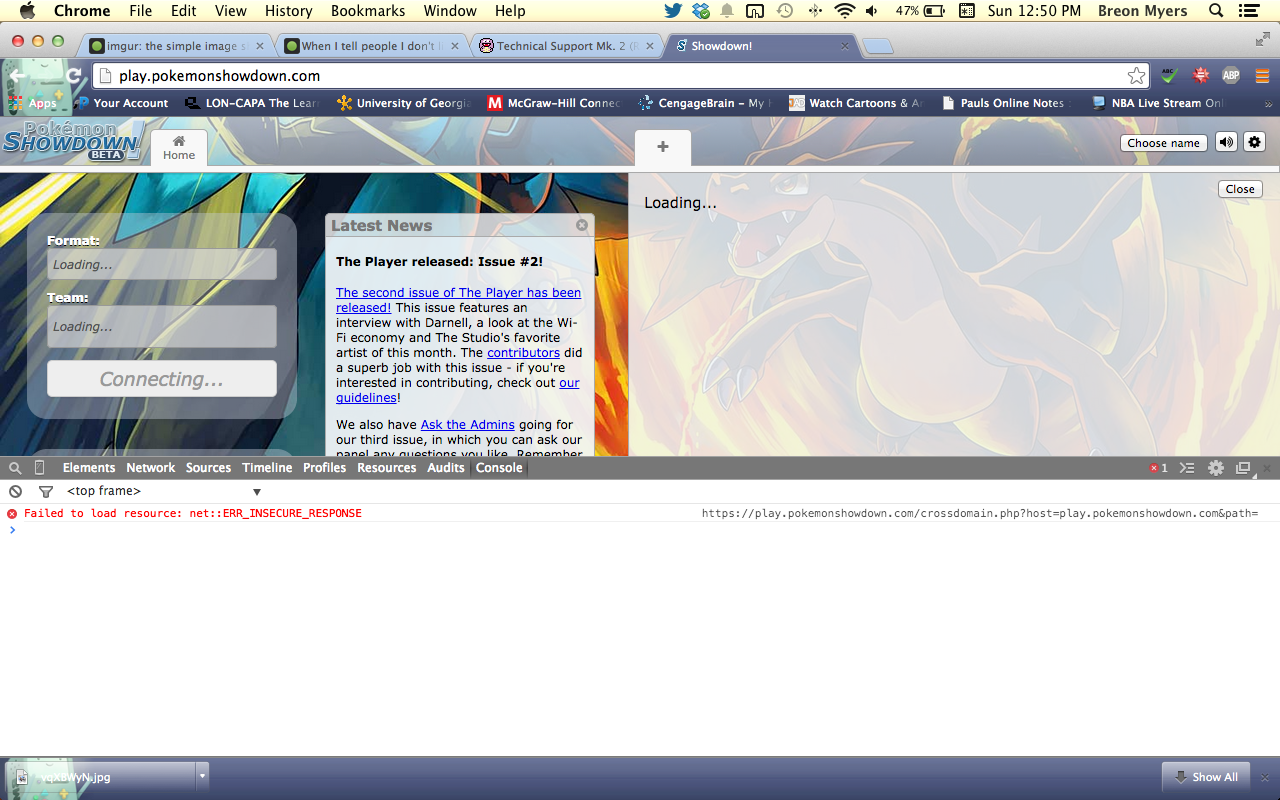Open the Showdown options gear icon
Image resolution: width=1280 pixels, height=800 pixels.
coord(1254,142)
